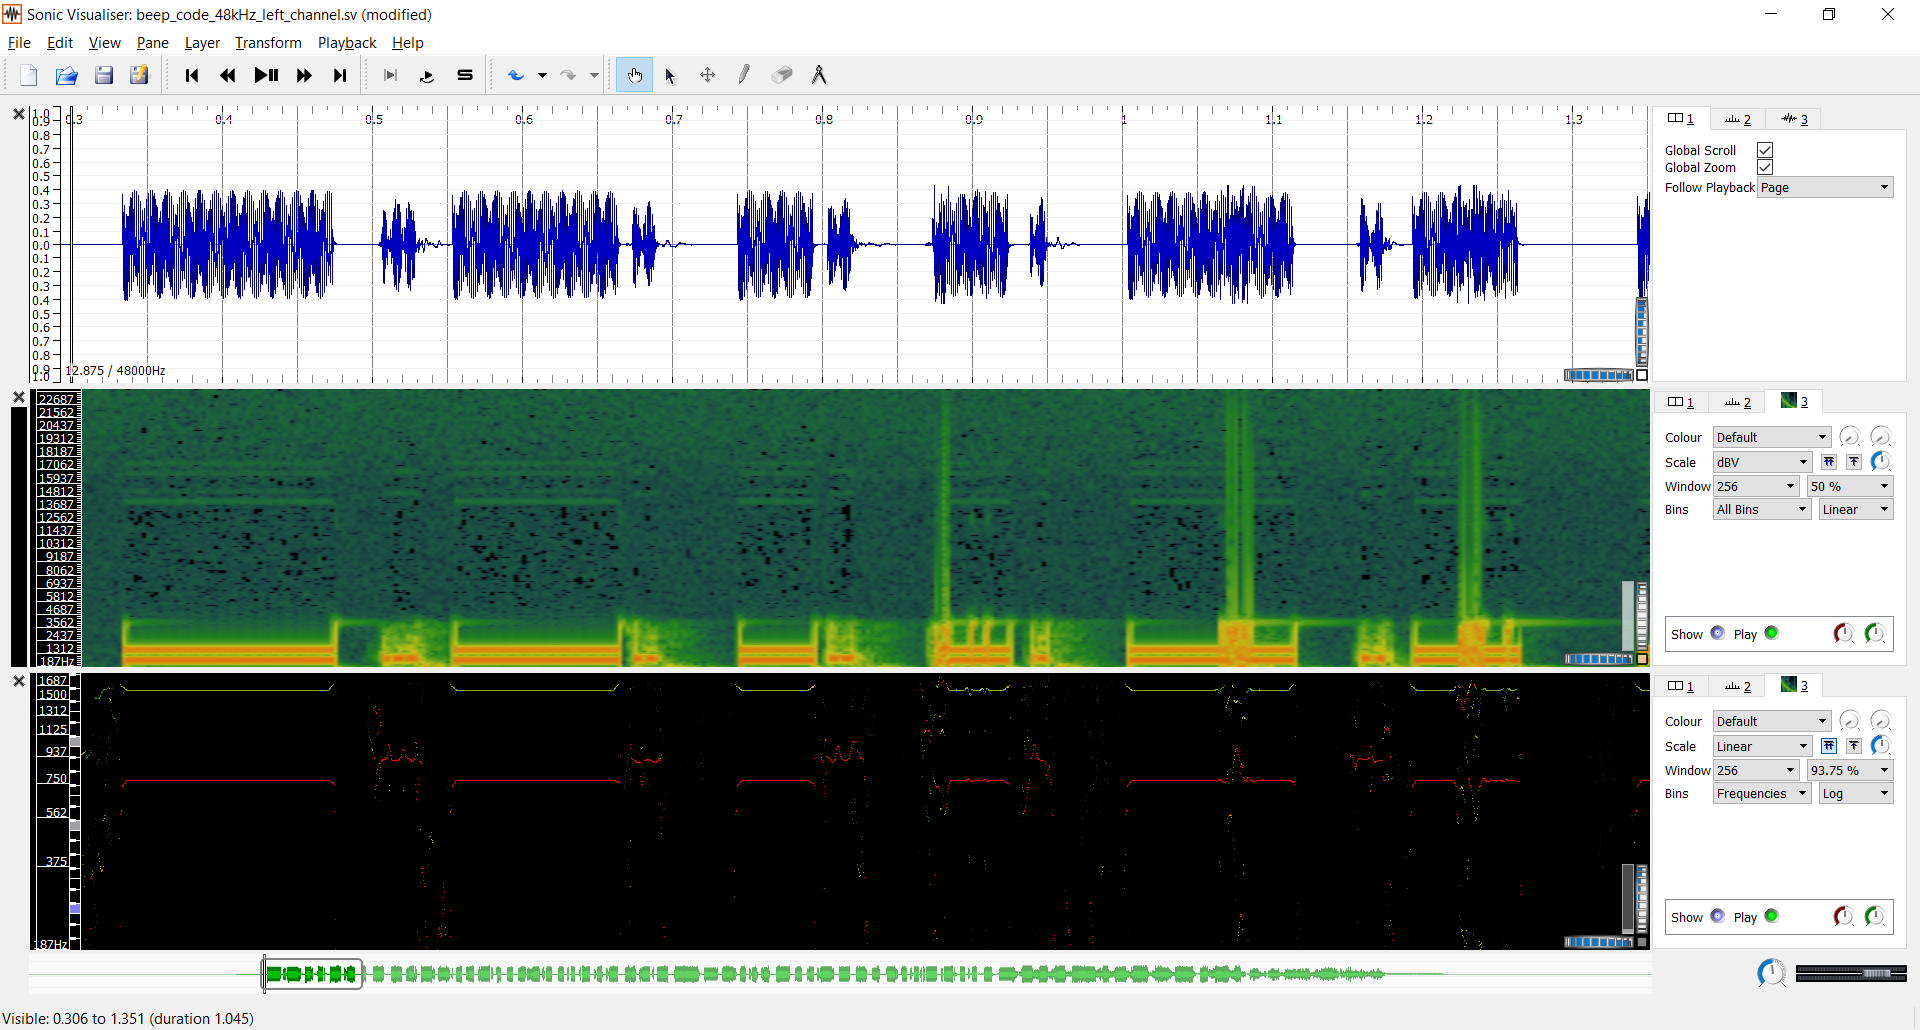This screenshot has width=1920, height=1030.
Task: Open the Follow Playback dropdown
Action: click(x=1825, y=187)
